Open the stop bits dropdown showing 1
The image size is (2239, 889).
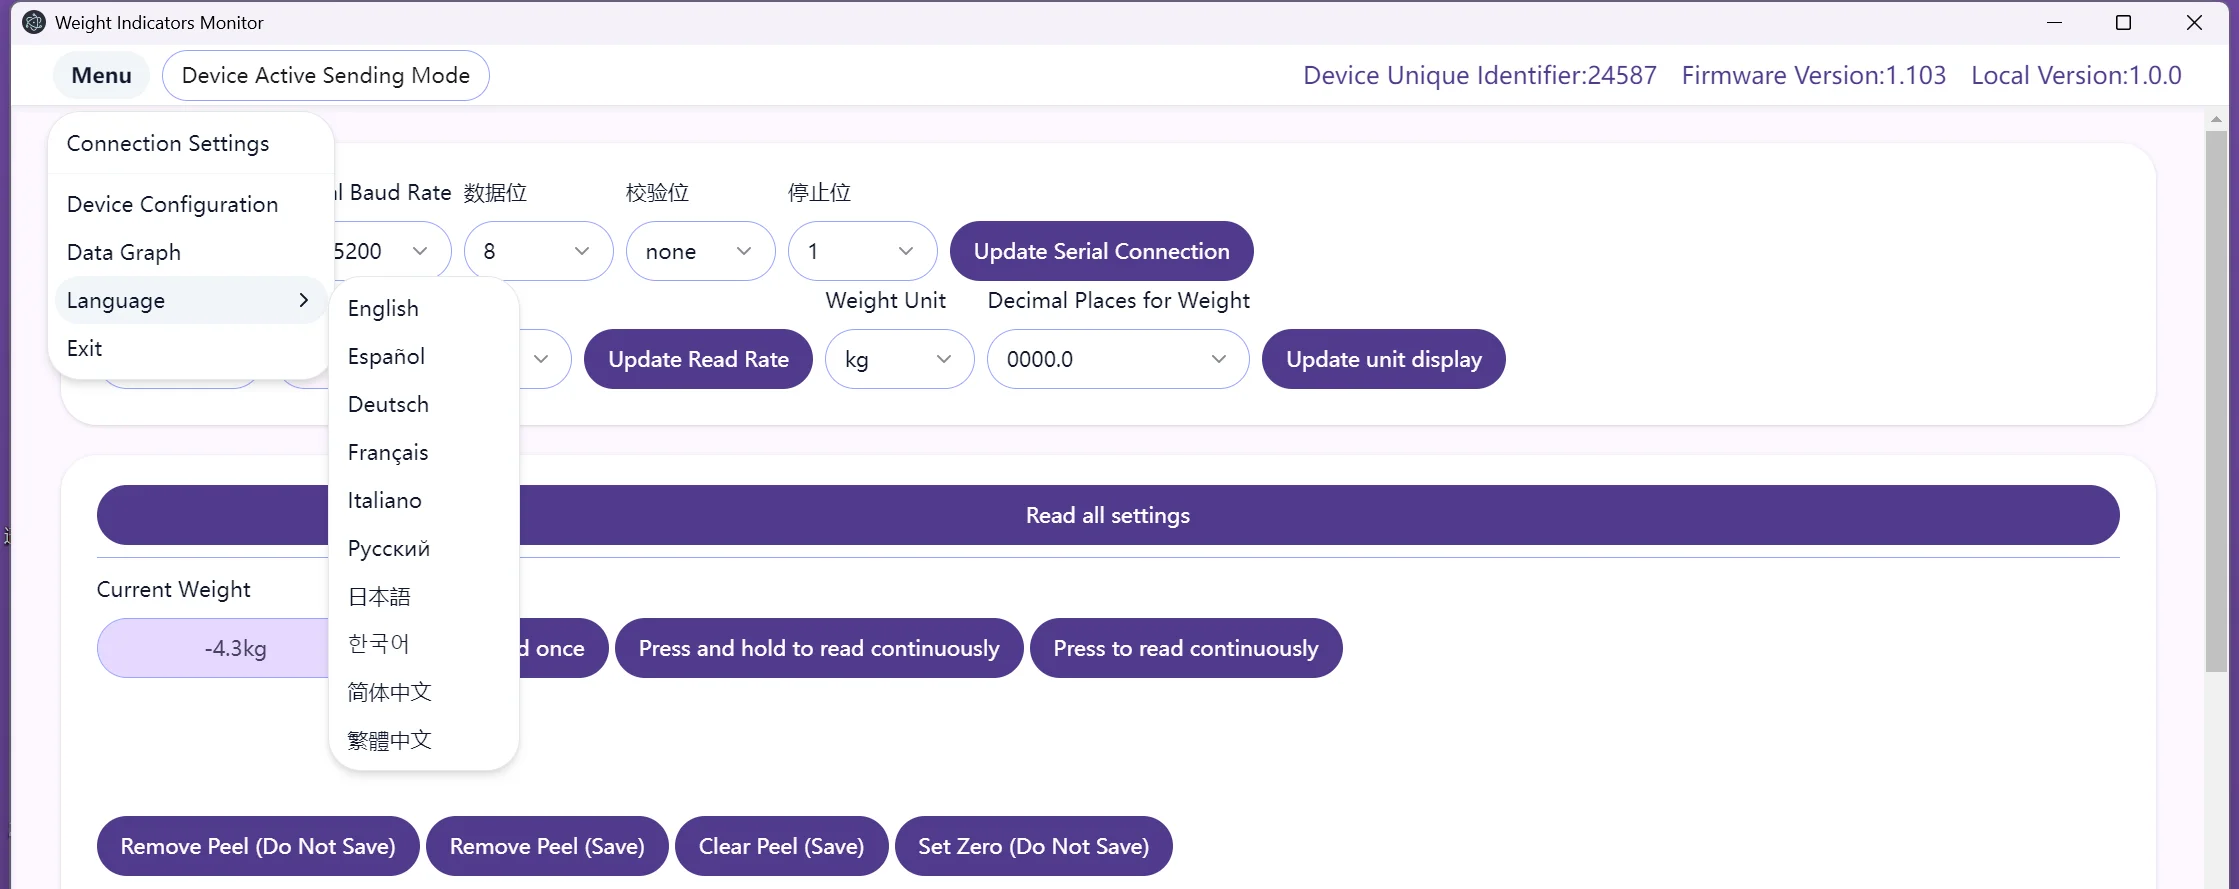[x=862, y=251]
